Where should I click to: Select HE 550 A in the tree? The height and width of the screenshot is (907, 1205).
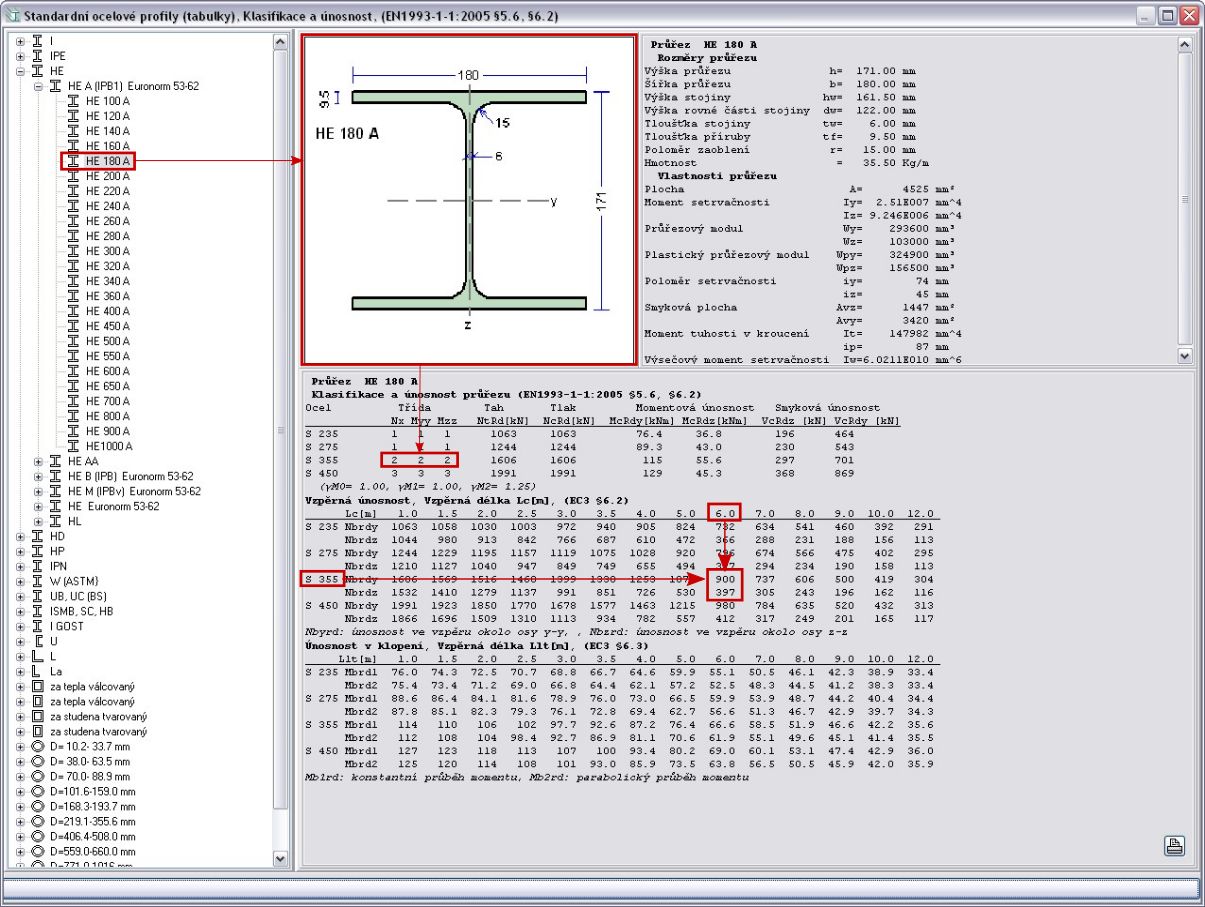pos(107,356)
